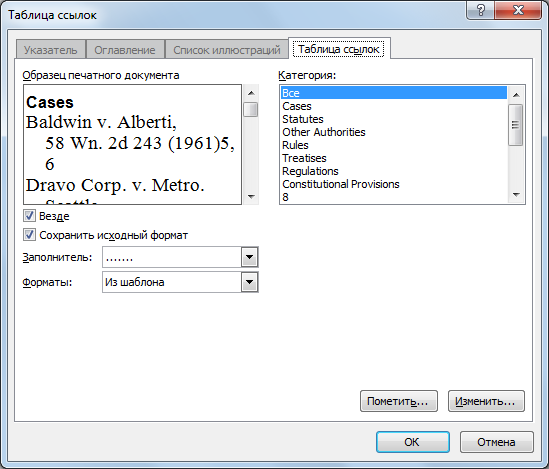The height and width of the screenshot is (469, 549).
Task: Select Constitutional Provisions category
Action: pyautogui.click(x=394, y=184)
